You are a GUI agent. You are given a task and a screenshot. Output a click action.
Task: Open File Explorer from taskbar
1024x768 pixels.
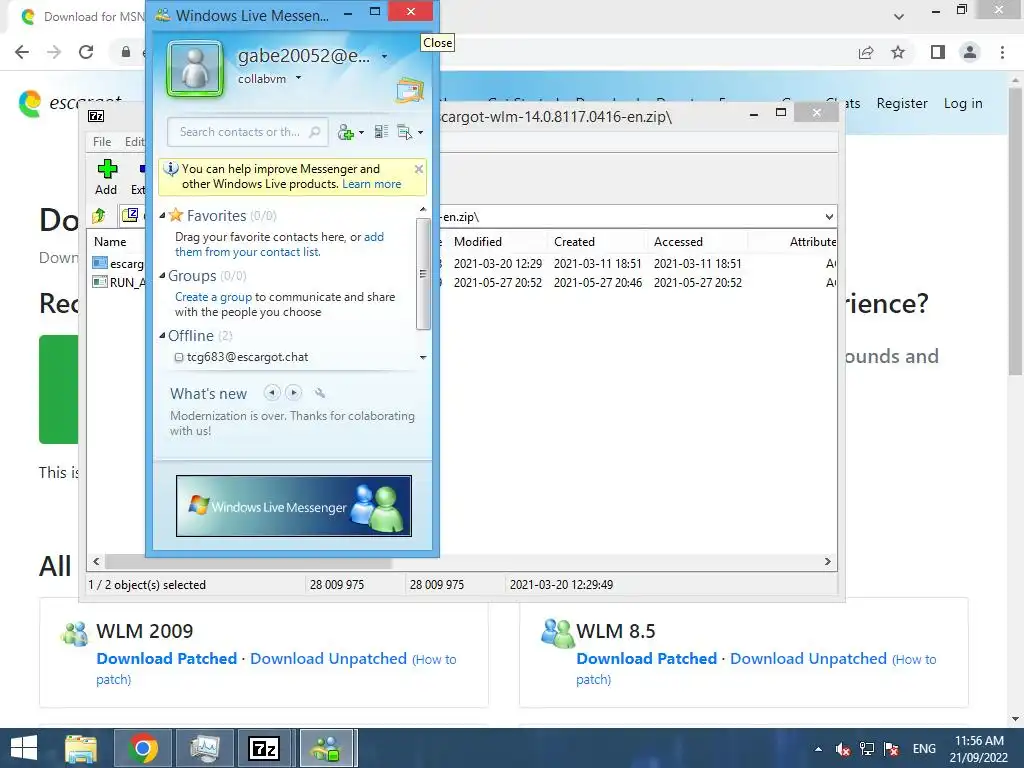pos(81,748)
